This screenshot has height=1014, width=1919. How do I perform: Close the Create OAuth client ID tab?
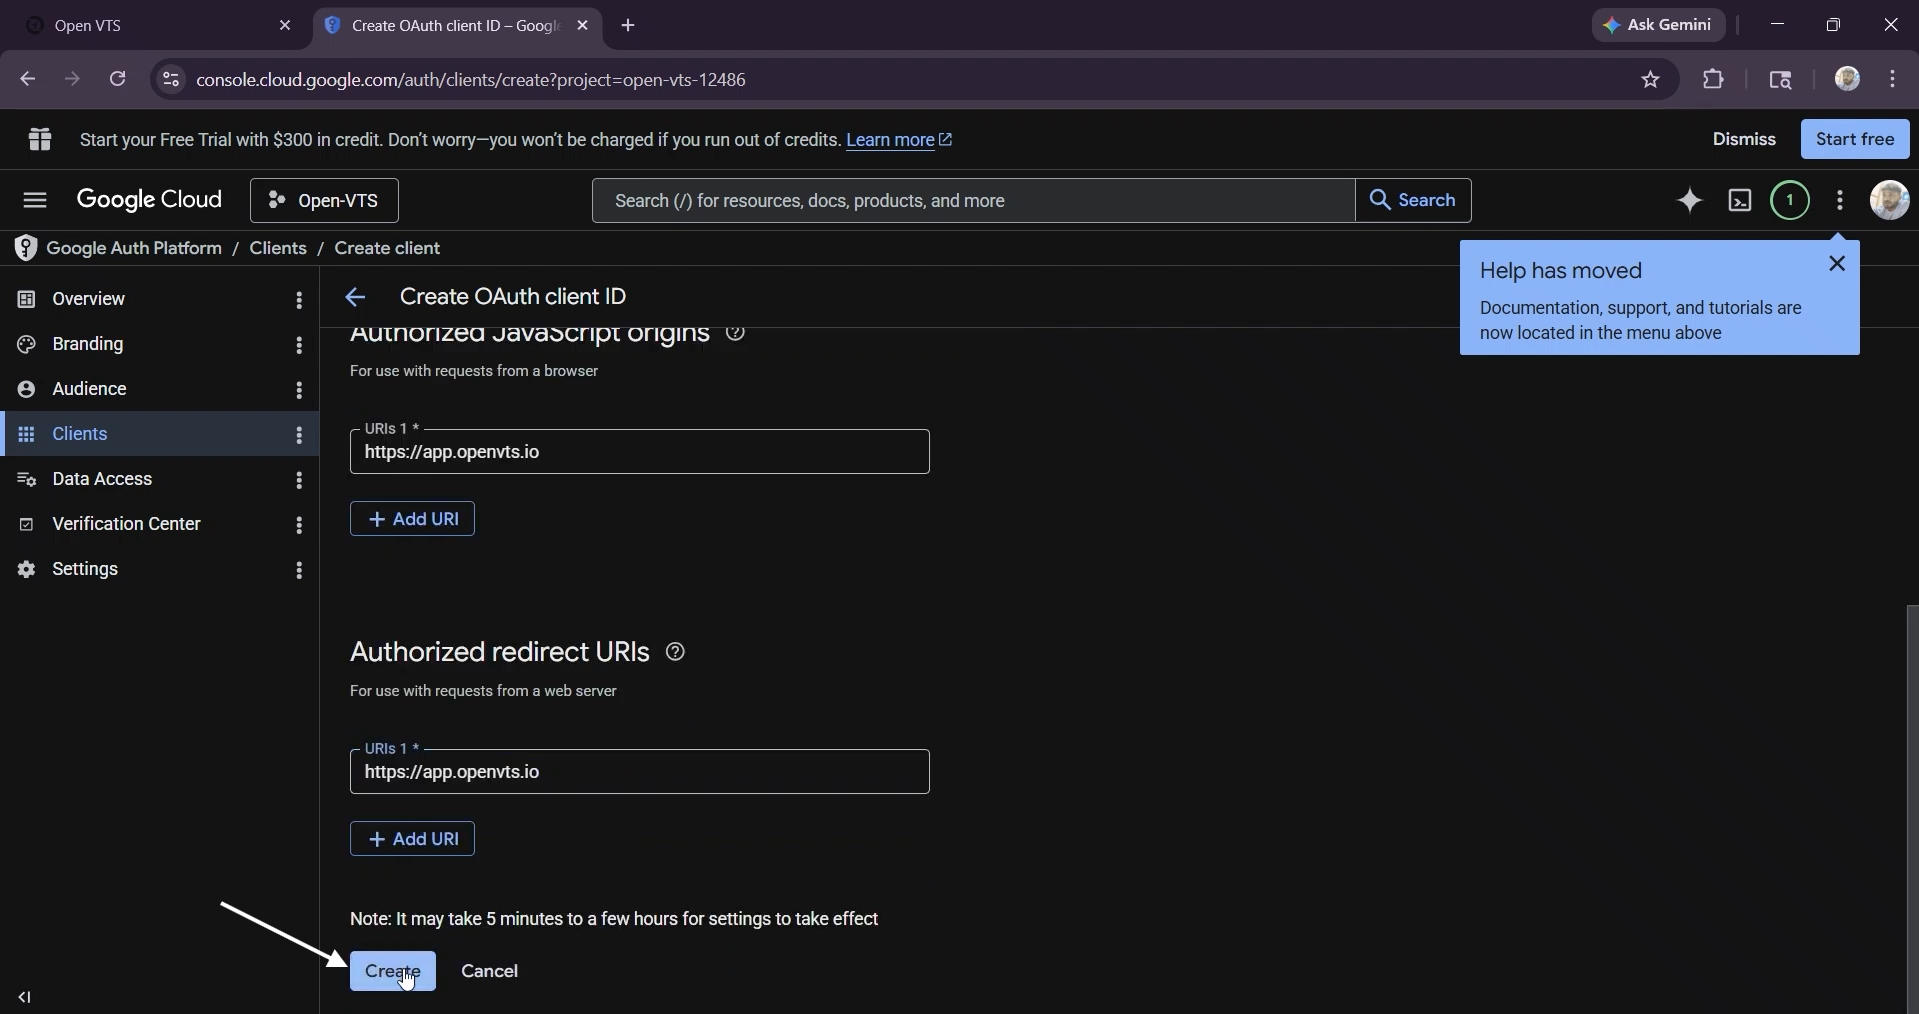click(x=583, y=26)
